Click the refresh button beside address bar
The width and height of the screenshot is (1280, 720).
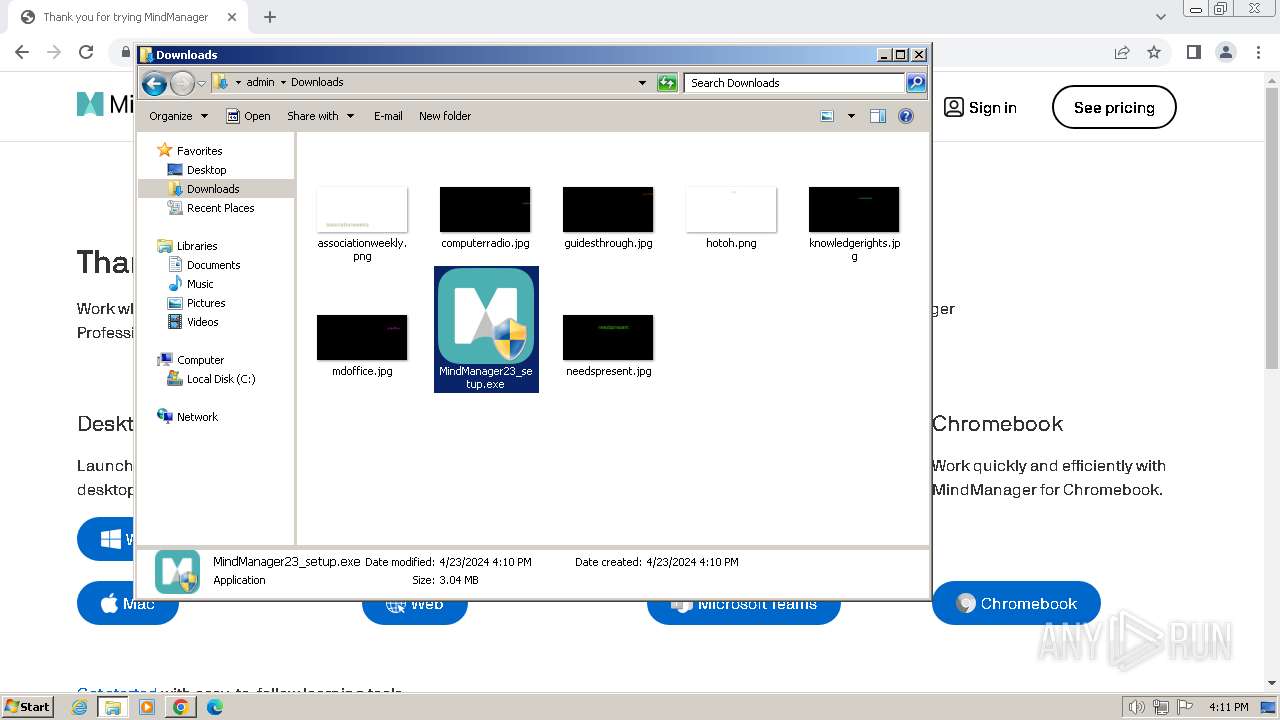(667, 83)
